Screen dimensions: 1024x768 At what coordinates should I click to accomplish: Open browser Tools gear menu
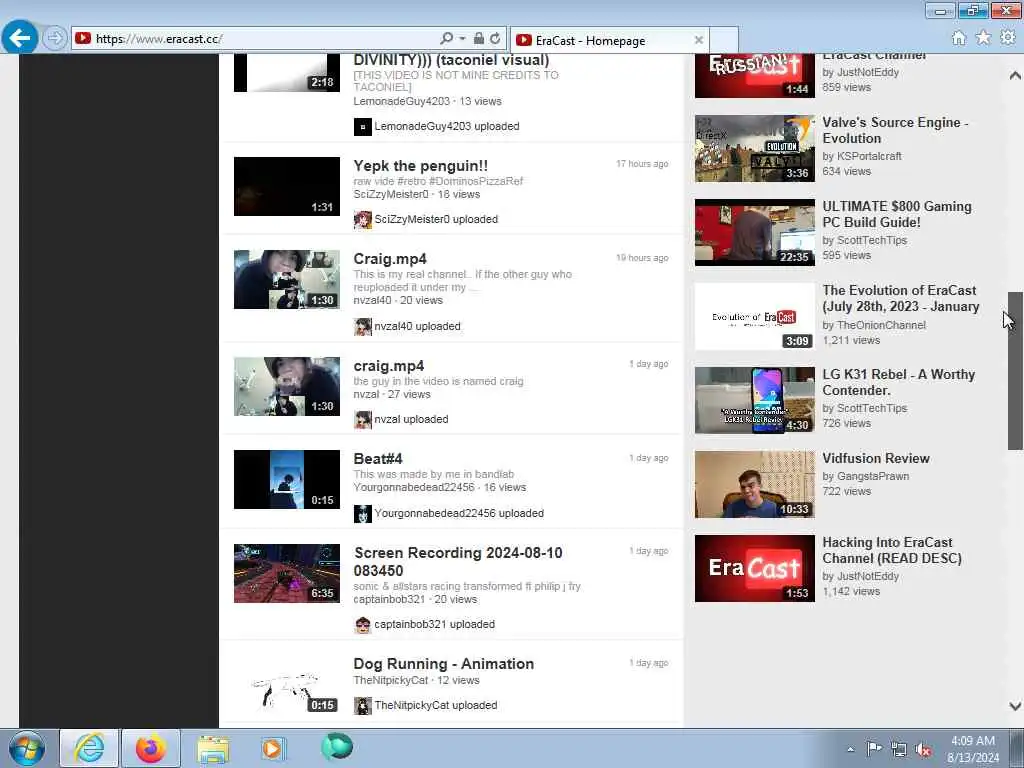[x=1008, y=38]
